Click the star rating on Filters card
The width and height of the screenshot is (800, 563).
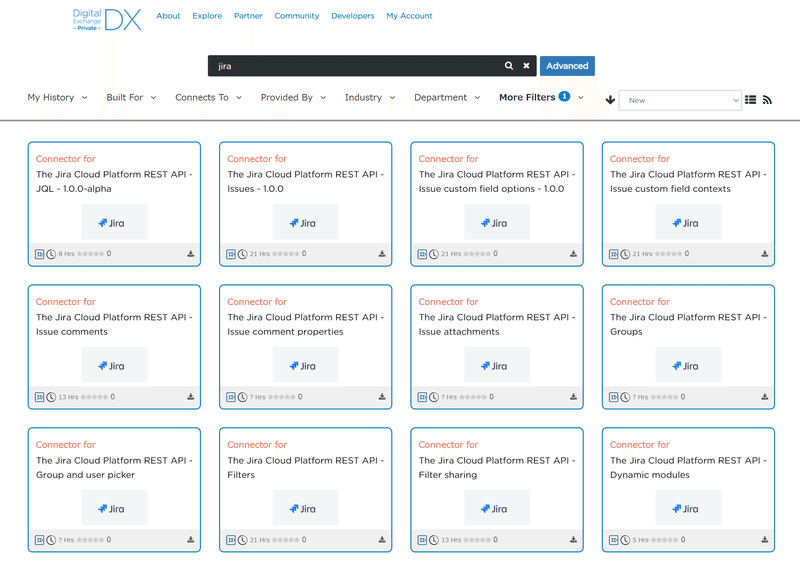click(x=286, y=540)
